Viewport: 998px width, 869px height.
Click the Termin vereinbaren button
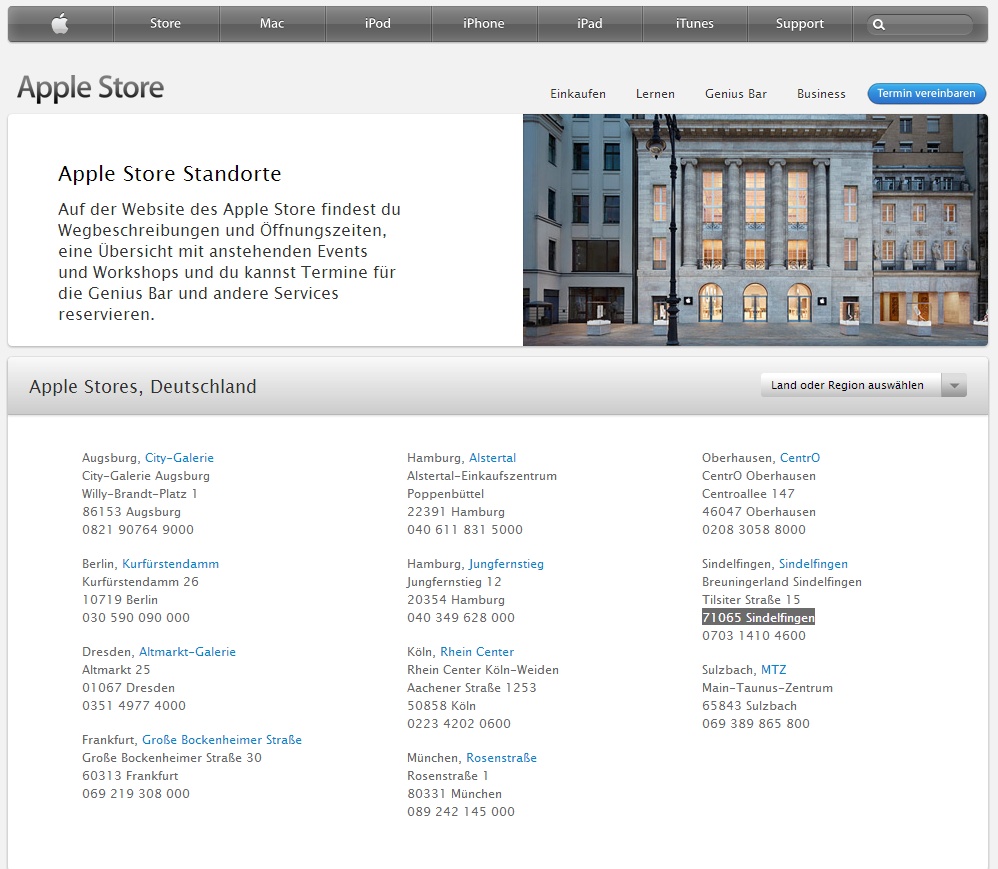click(927, 94)
